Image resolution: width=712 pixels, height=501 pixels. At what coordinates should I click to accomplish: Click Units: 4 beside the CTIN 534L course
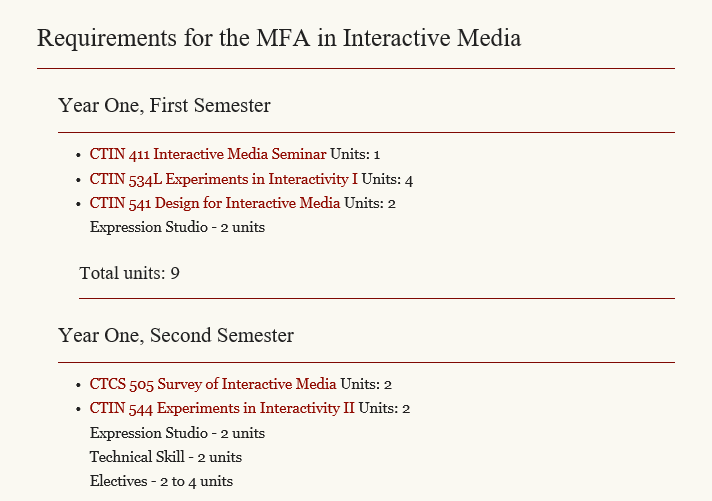click(387, 179)
